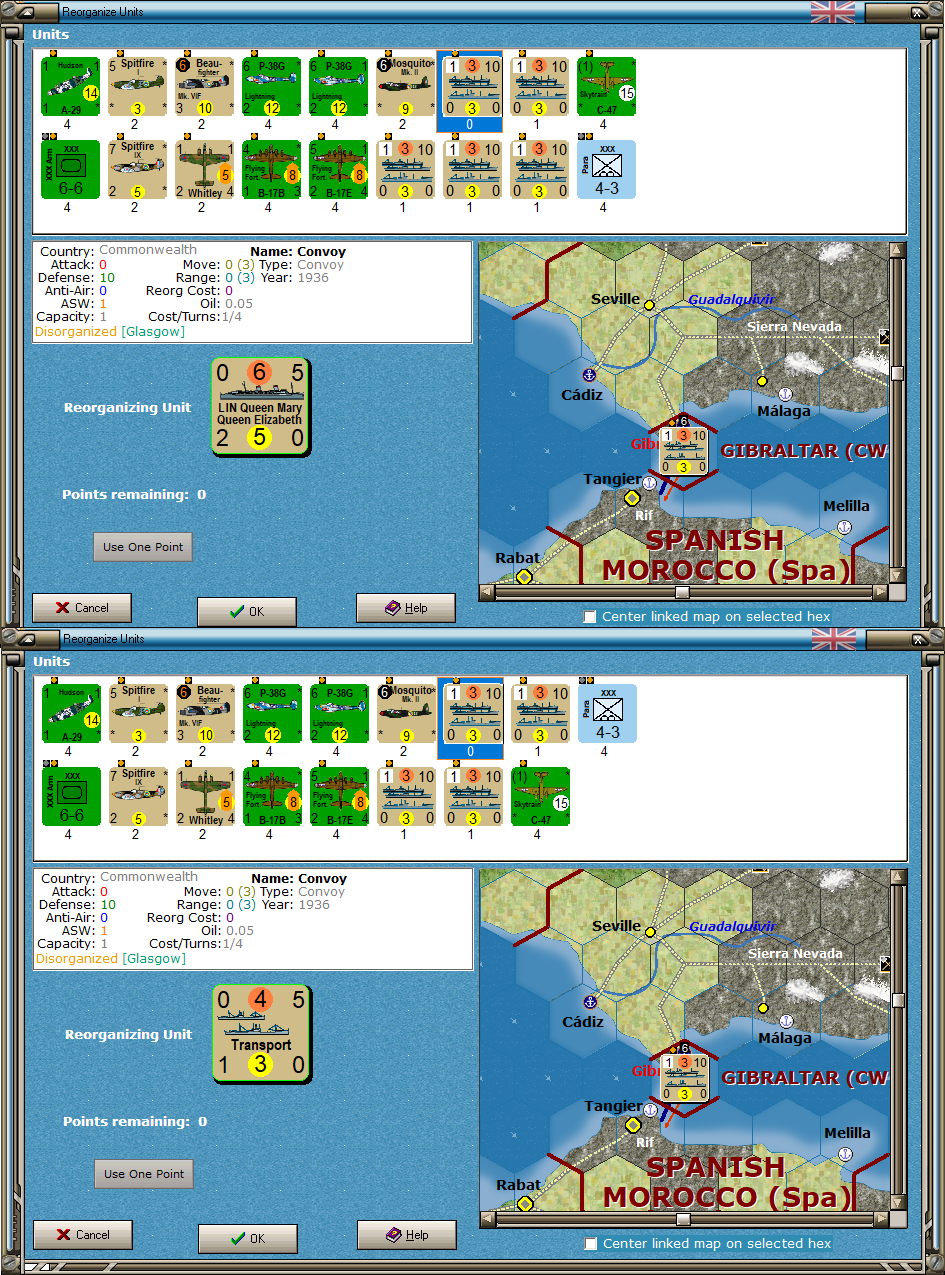Select XXX Arm 6-6 unit, upper window
Viewport: 945px width, 1275px height.
(71, 169)
